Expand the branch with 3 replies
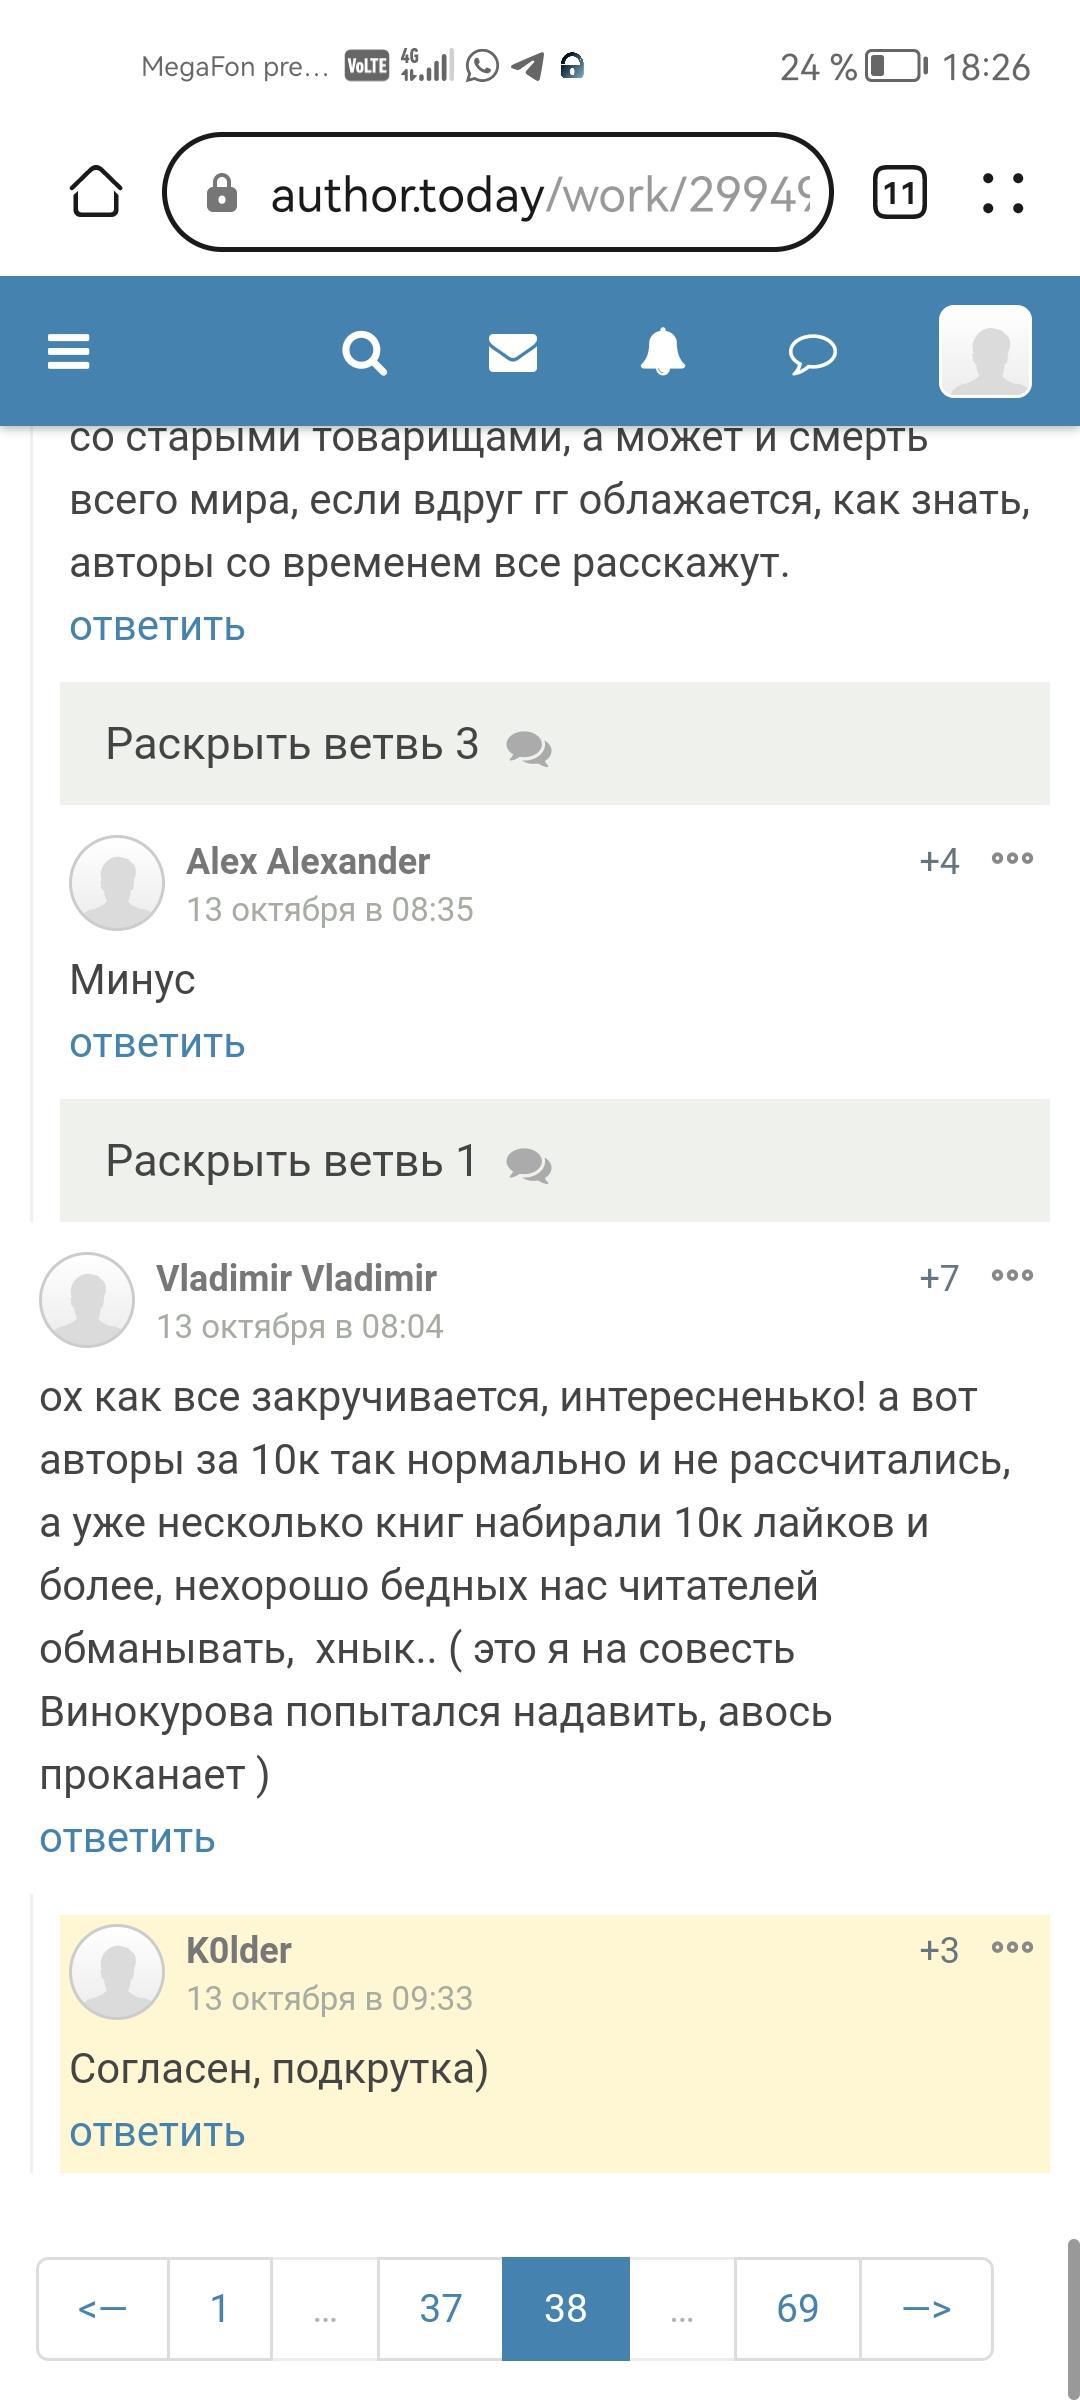The image size is (1080, 2400). (554, 744)
